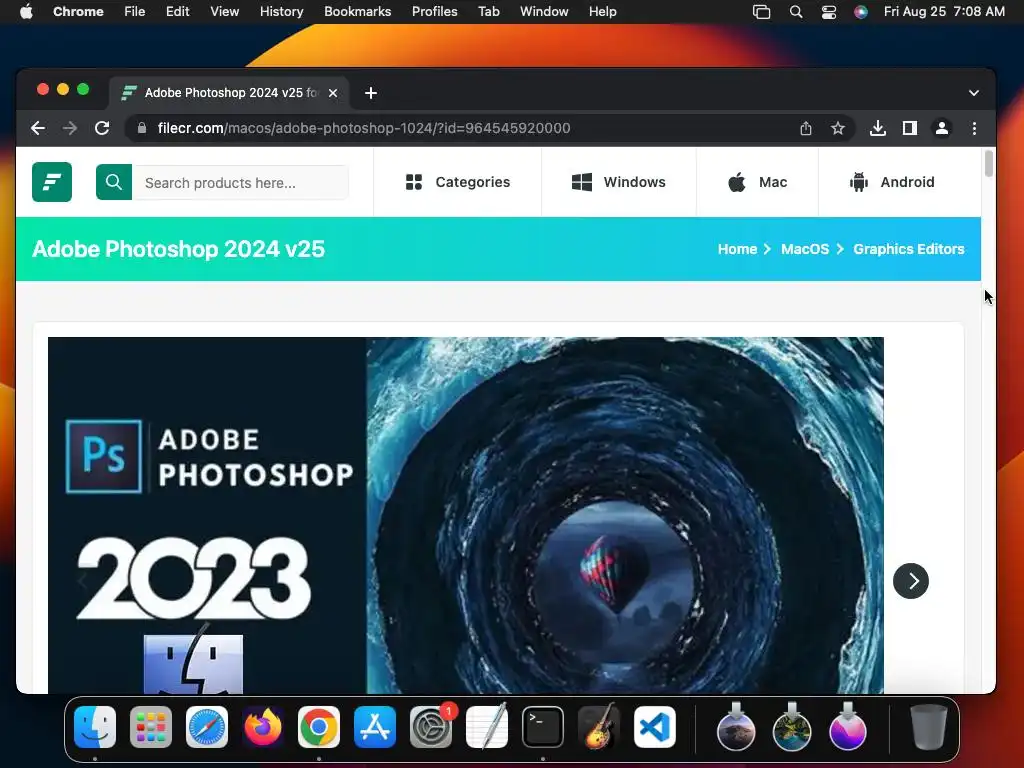Click the Adobe Photoshop 2024 v25 page heading
The width and height of the screenshot is (1024, 768).
178,249
